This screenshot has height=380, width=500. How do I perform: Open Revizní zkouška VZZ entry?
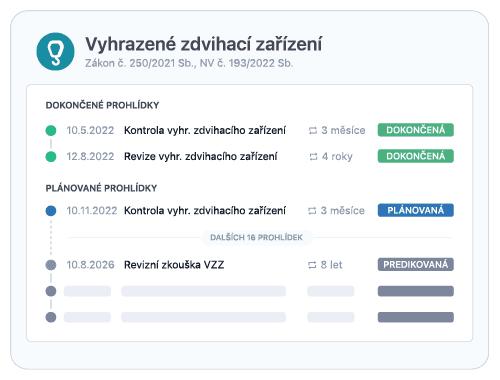(x=174, y=265)
